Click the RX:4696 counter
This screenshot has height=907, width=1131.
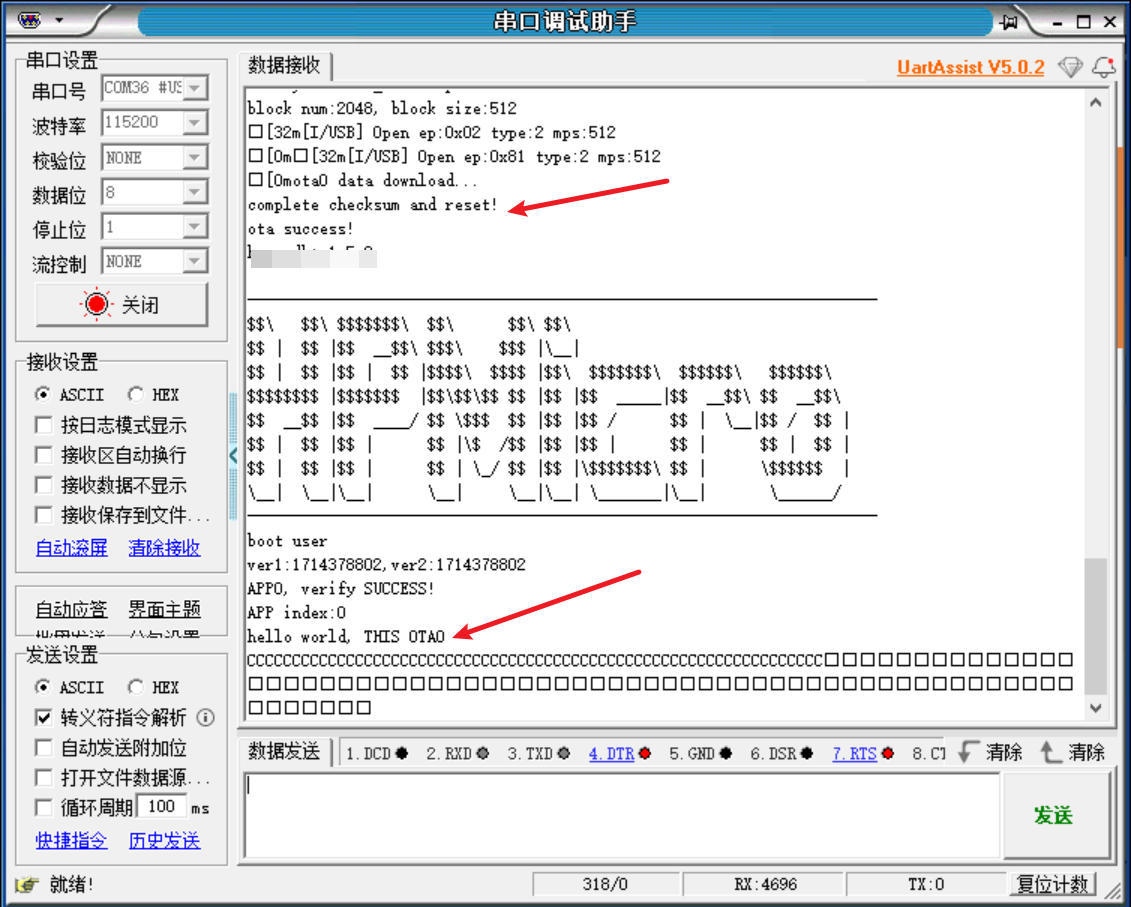click(765, 885)
